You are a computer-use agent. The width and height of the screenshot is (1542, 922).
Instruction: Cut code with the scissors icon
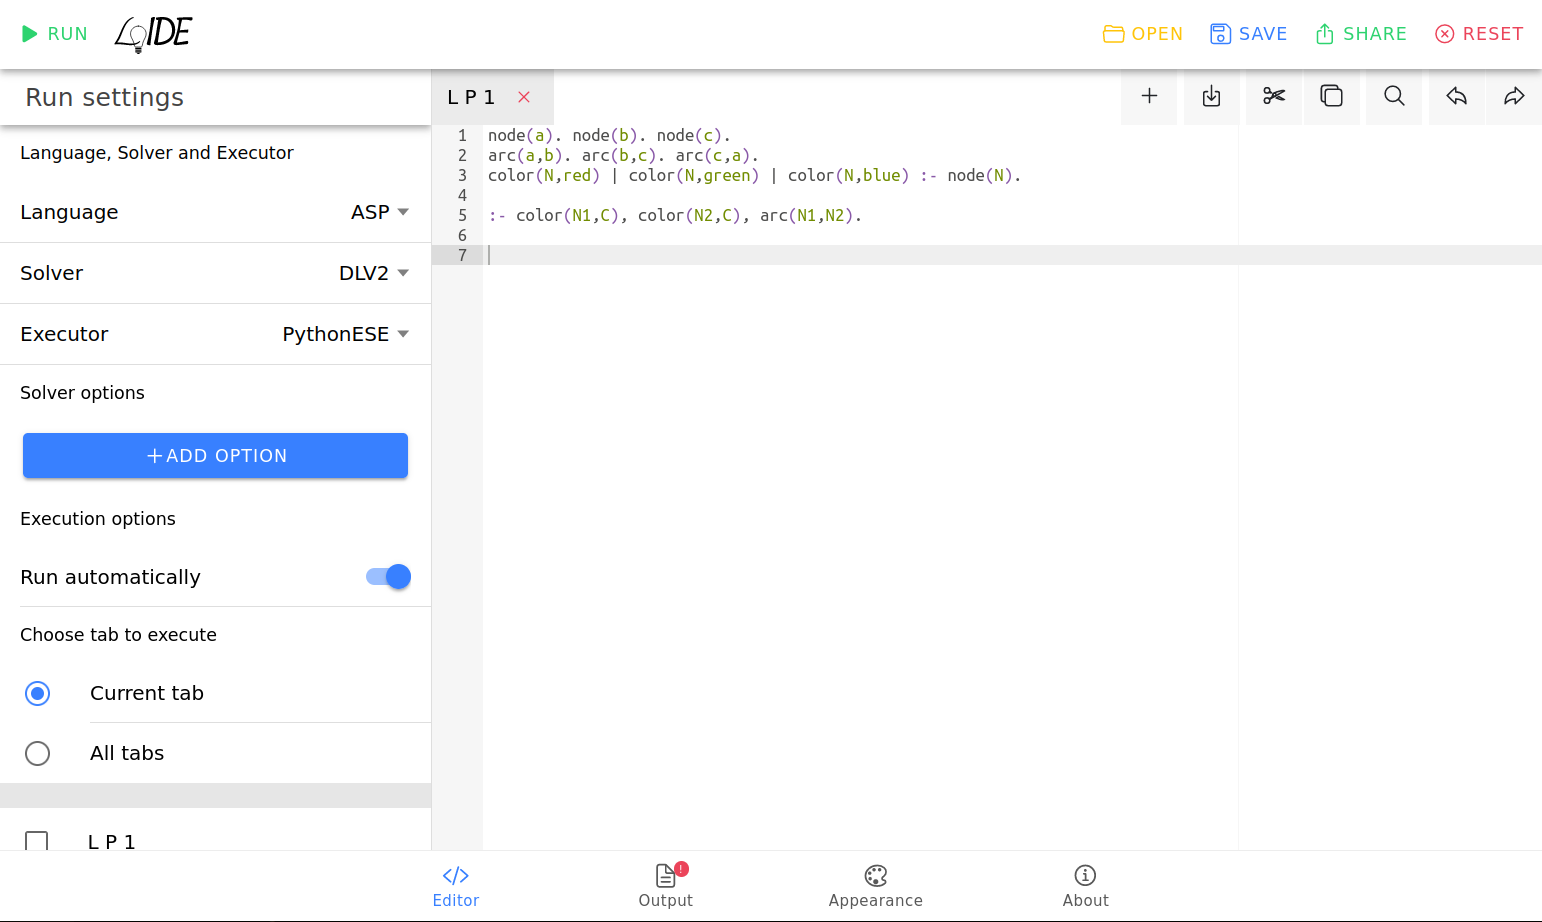1273,96
